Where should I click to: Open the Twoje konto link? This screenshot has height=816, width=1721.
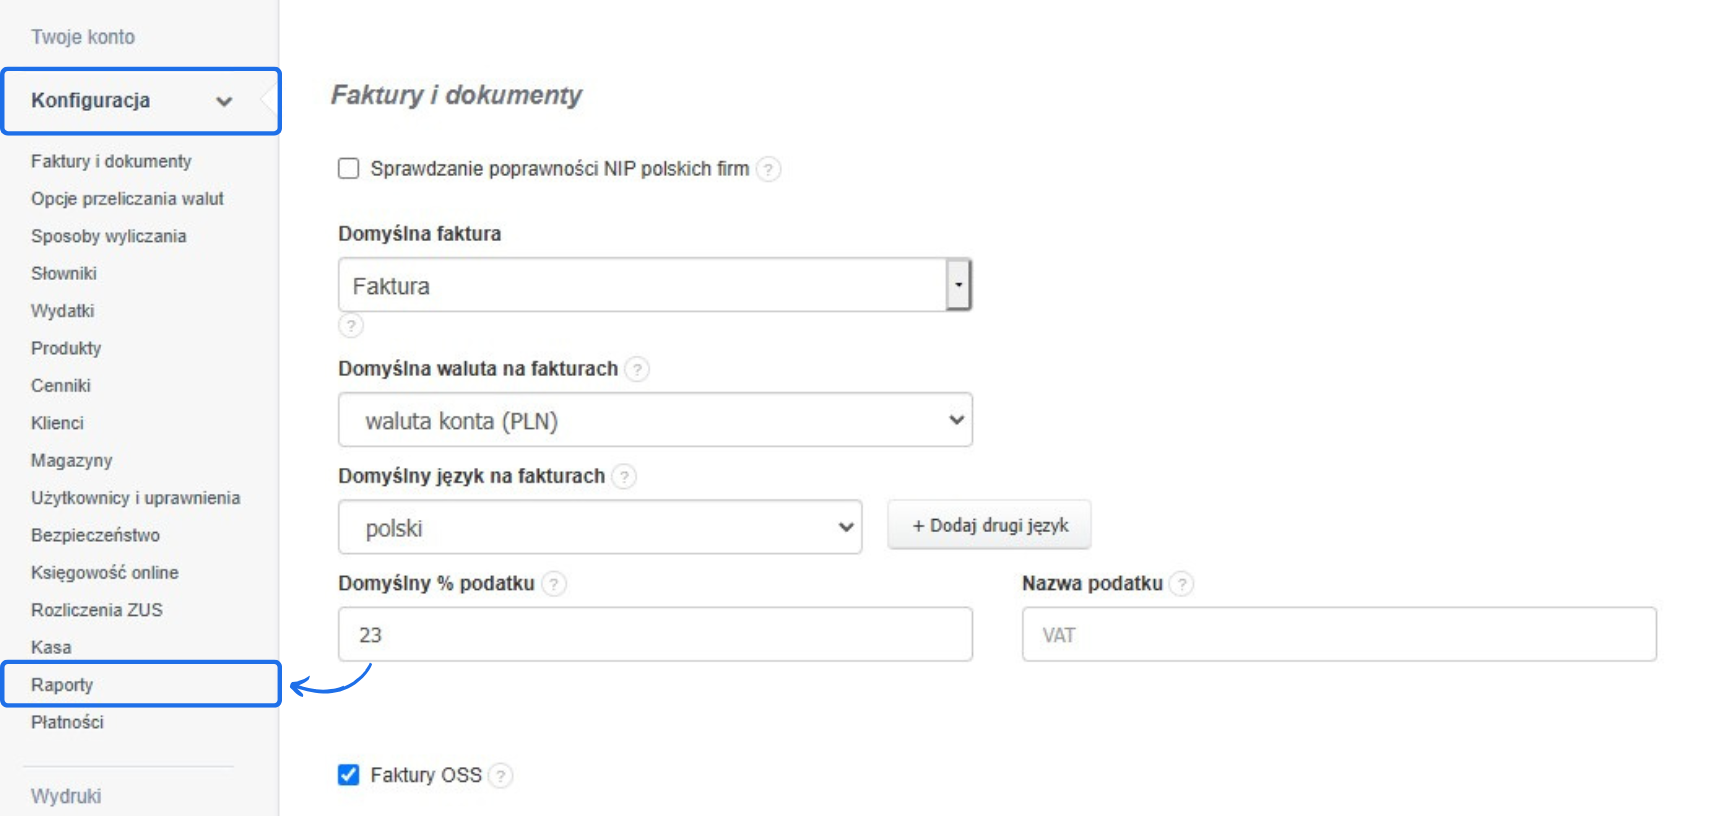[x=83, y=37]
